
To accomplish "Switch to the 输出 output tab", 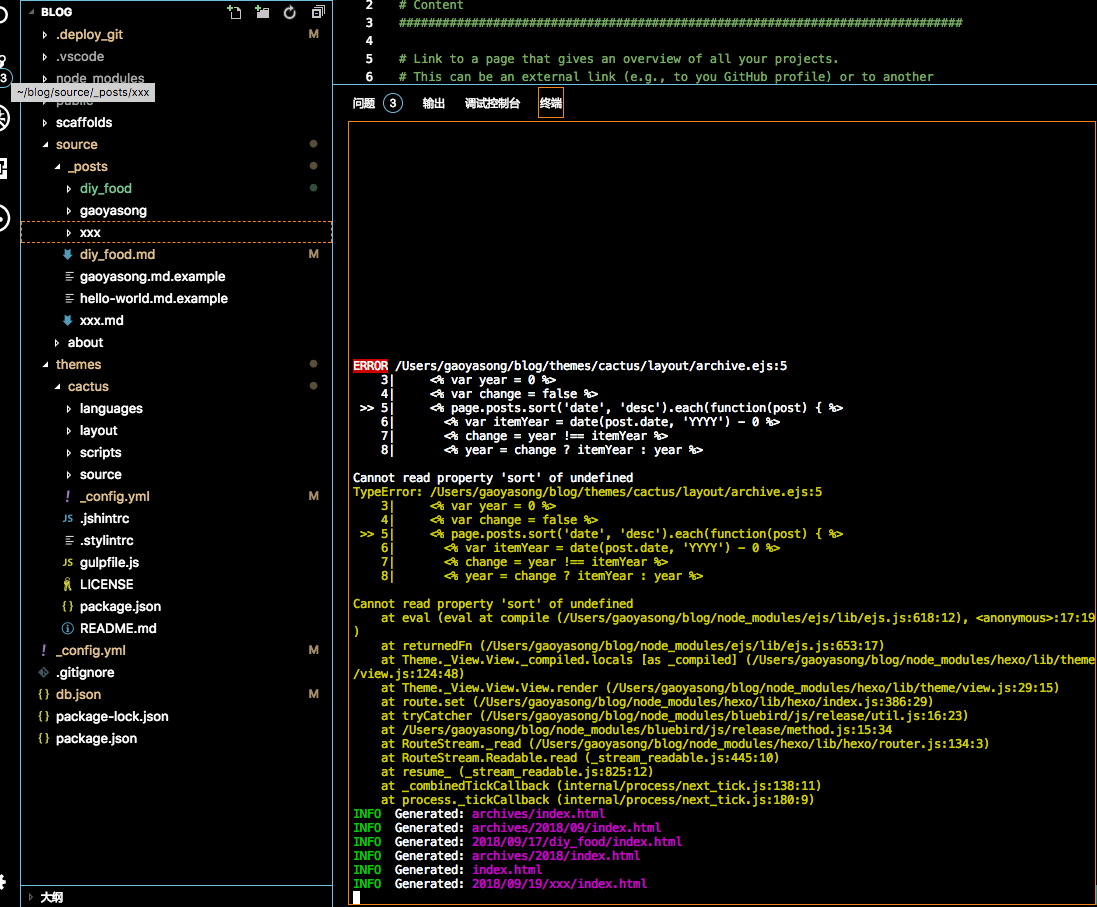I will [434, 104].
